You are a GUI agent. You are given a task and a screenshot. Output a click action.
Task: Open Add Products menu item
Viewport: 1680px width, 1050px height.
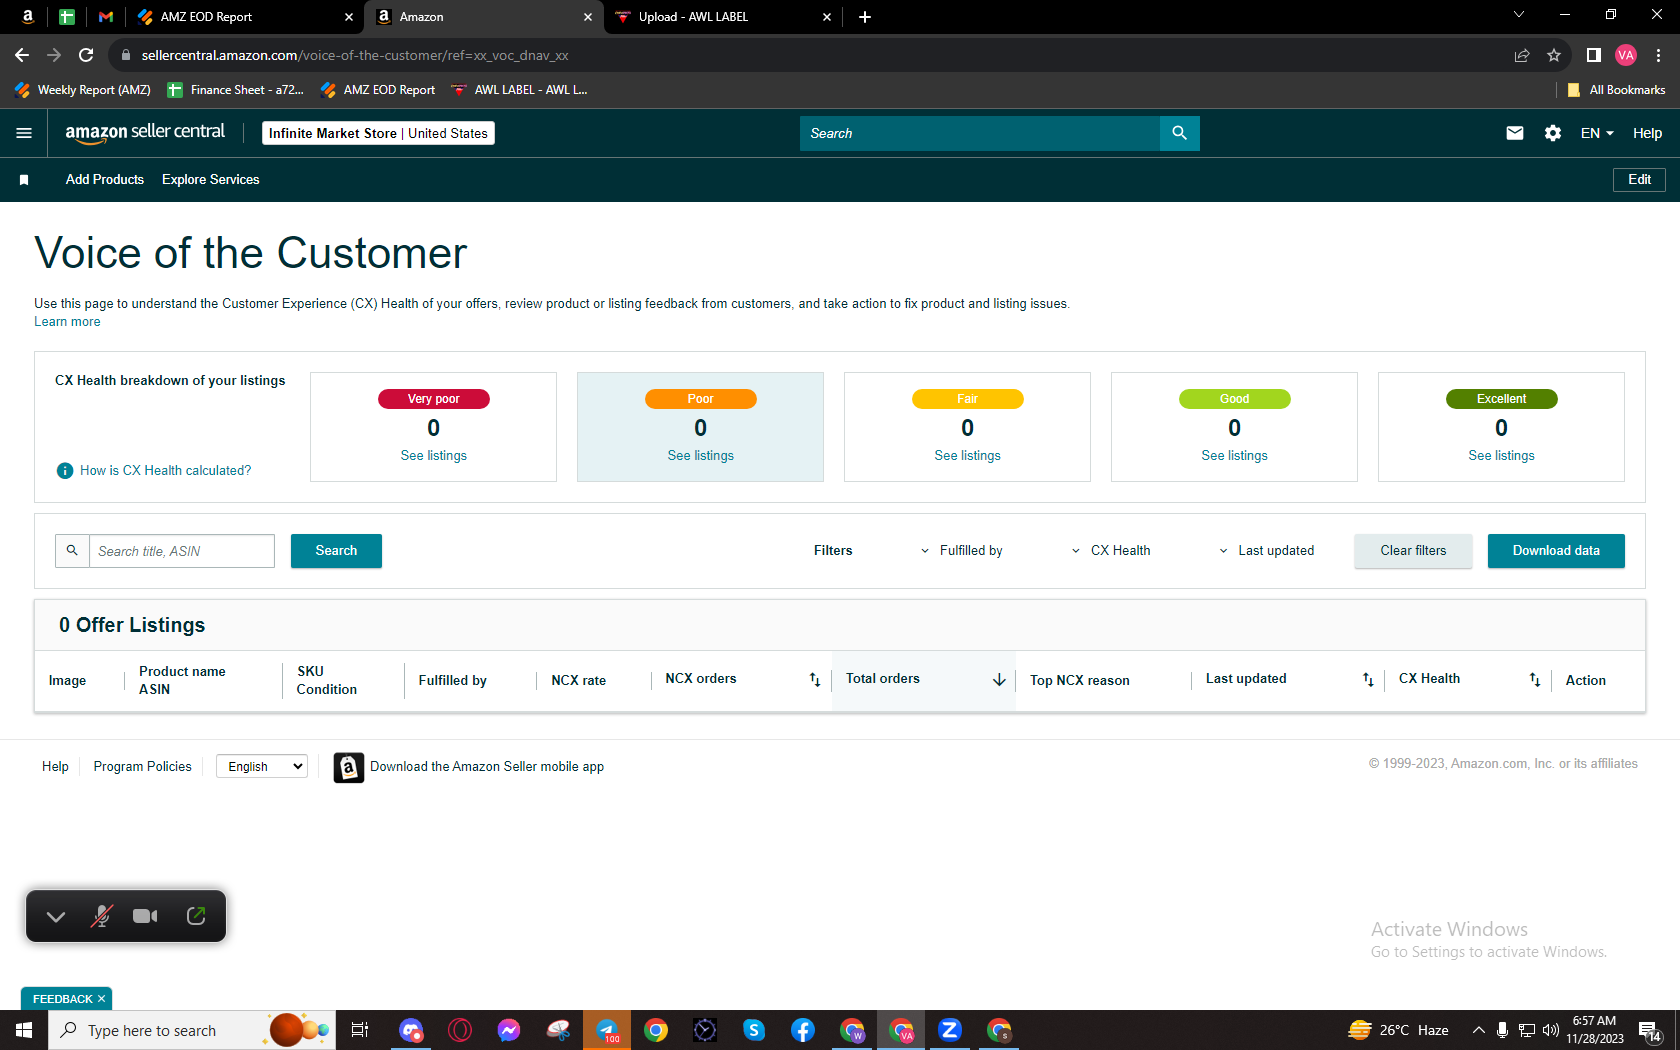[105, 180]
